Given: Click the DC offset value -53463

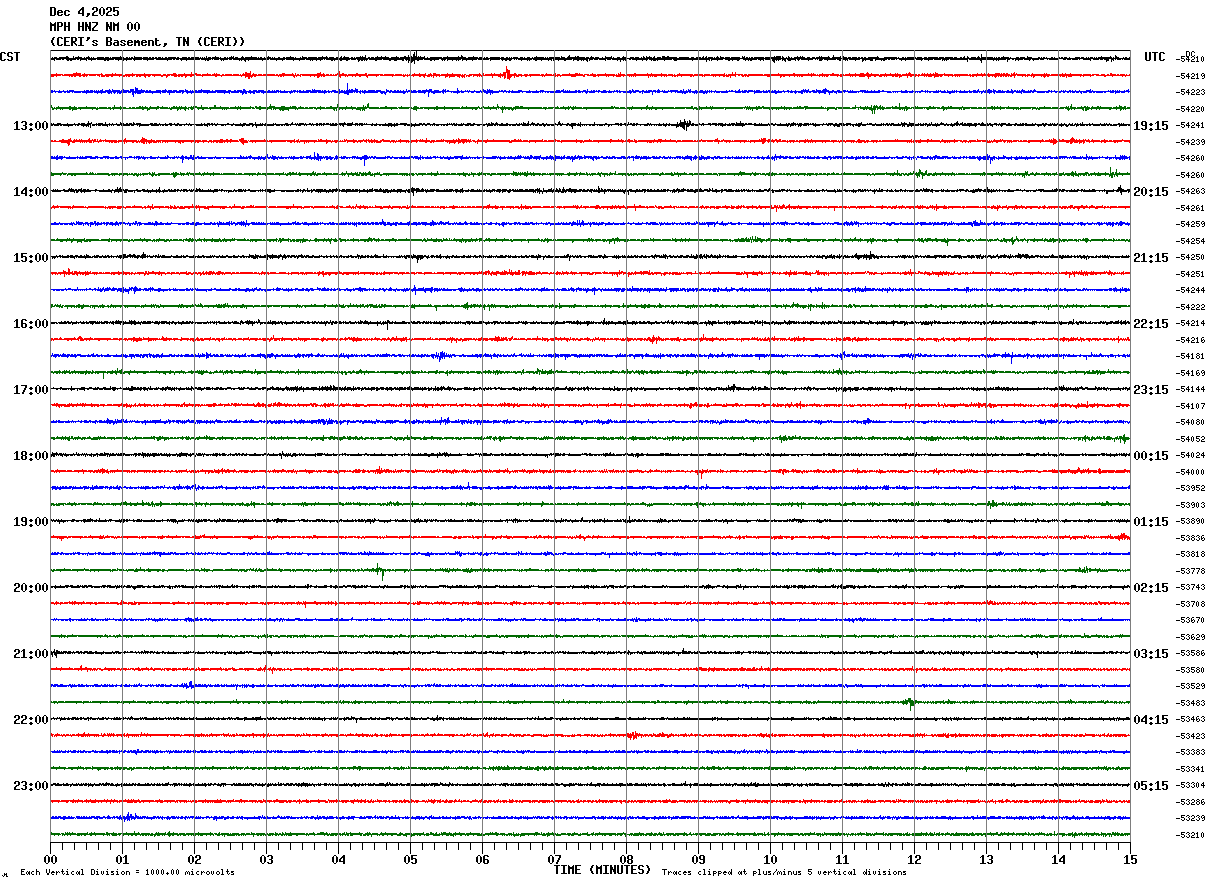Looking at the screenshot, I should [x=1191, y=720].
